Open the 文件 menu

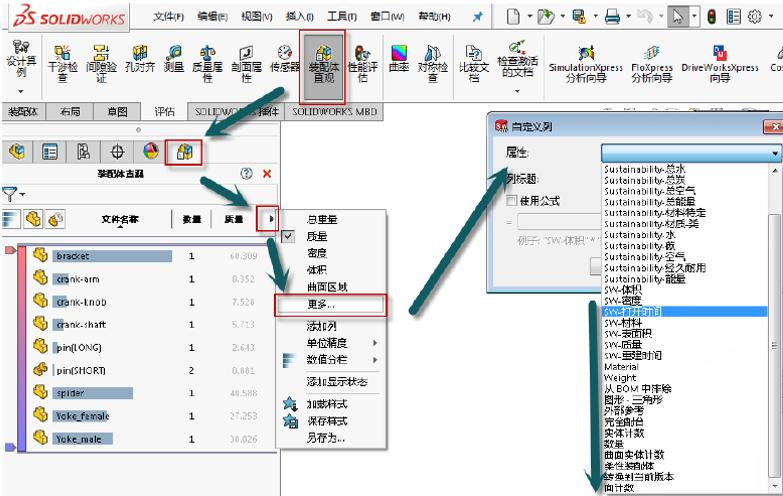[x=168, y=16]
